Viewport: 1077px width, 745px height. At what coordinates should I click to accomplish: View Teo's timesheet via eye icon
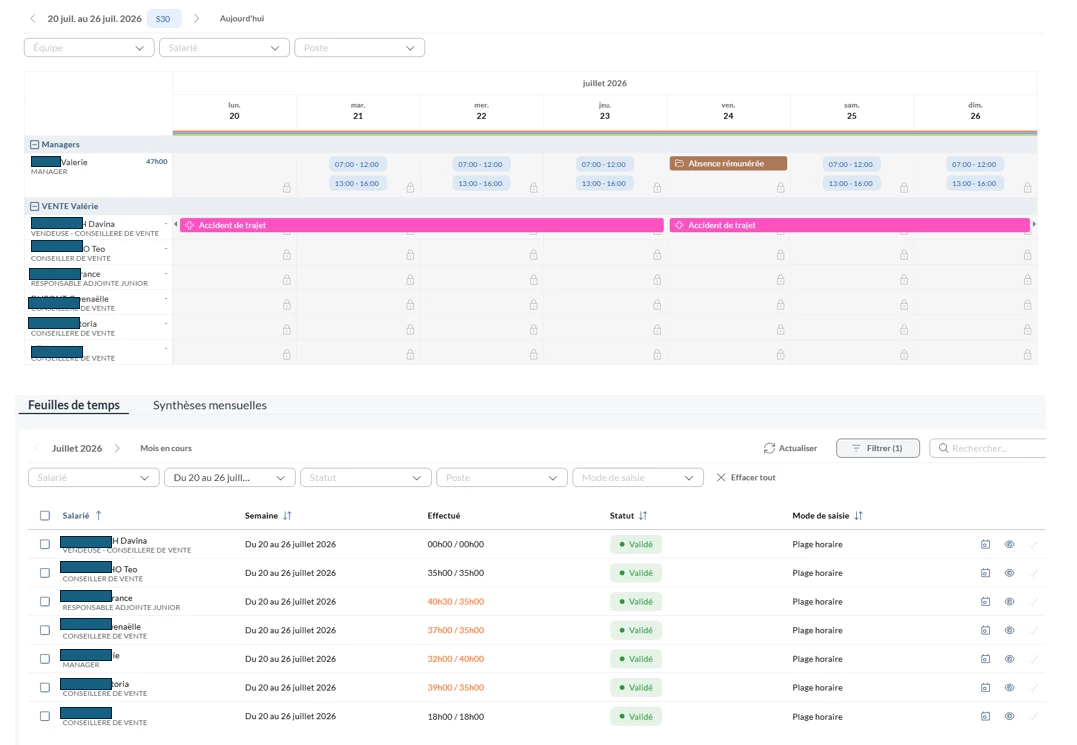[x=1010, y=573]
